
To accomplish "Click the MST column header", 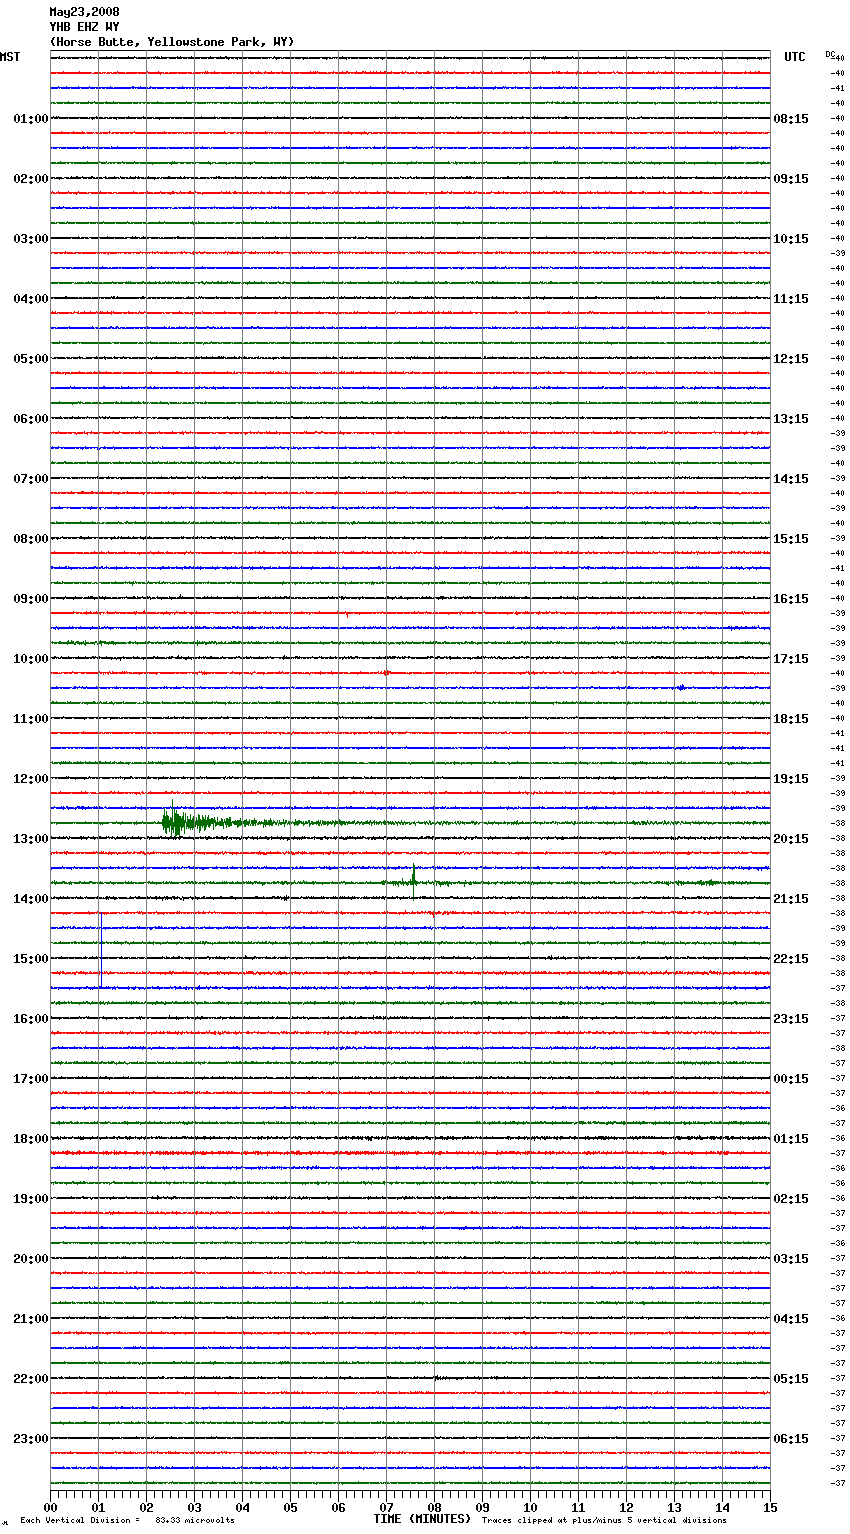I will pos(10,57).
